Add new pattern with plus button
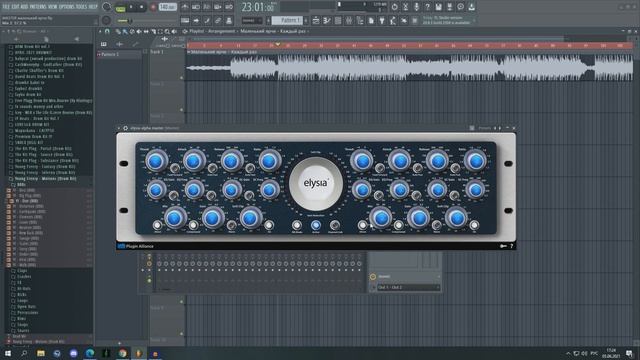Image resolution: width=640 pixels, height=360 pixels. tap(306, 20)
